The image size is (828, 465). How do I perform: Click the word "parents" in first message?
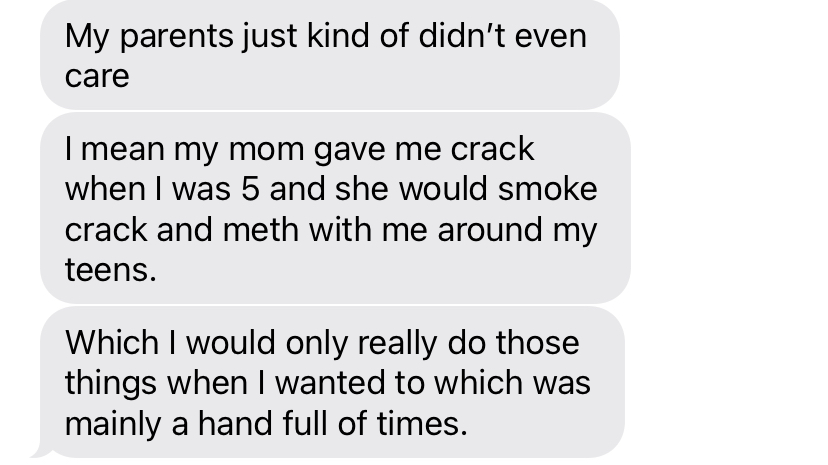176,37
